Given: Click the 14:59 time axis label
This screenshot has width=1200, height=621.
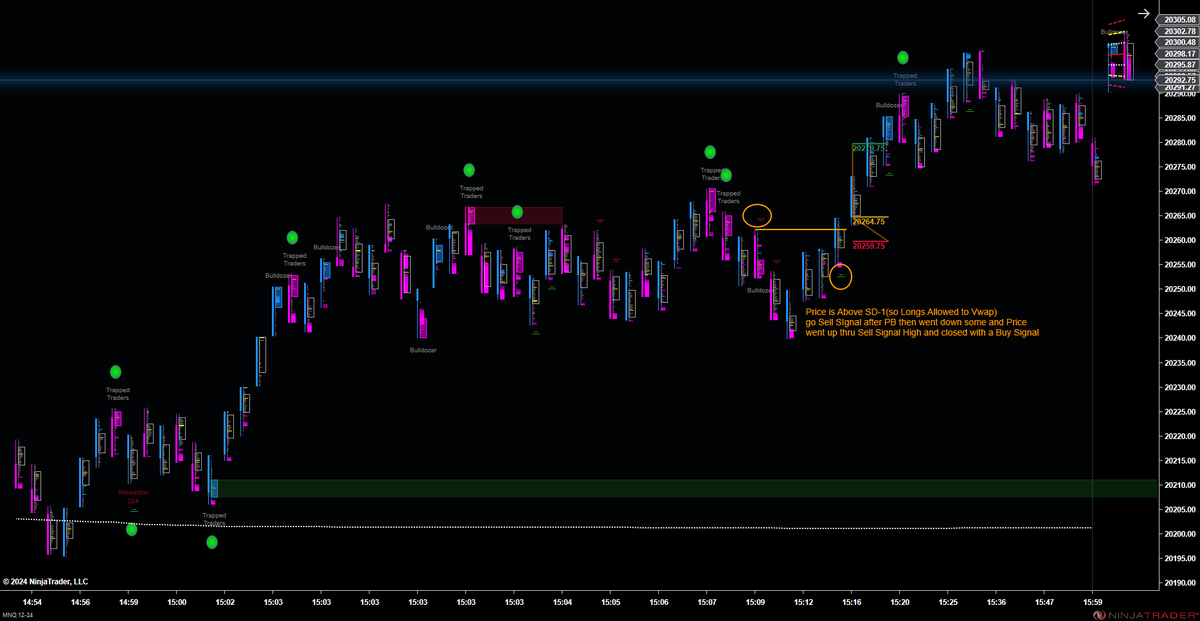Looking at the screenshot, I should [129, 602].
